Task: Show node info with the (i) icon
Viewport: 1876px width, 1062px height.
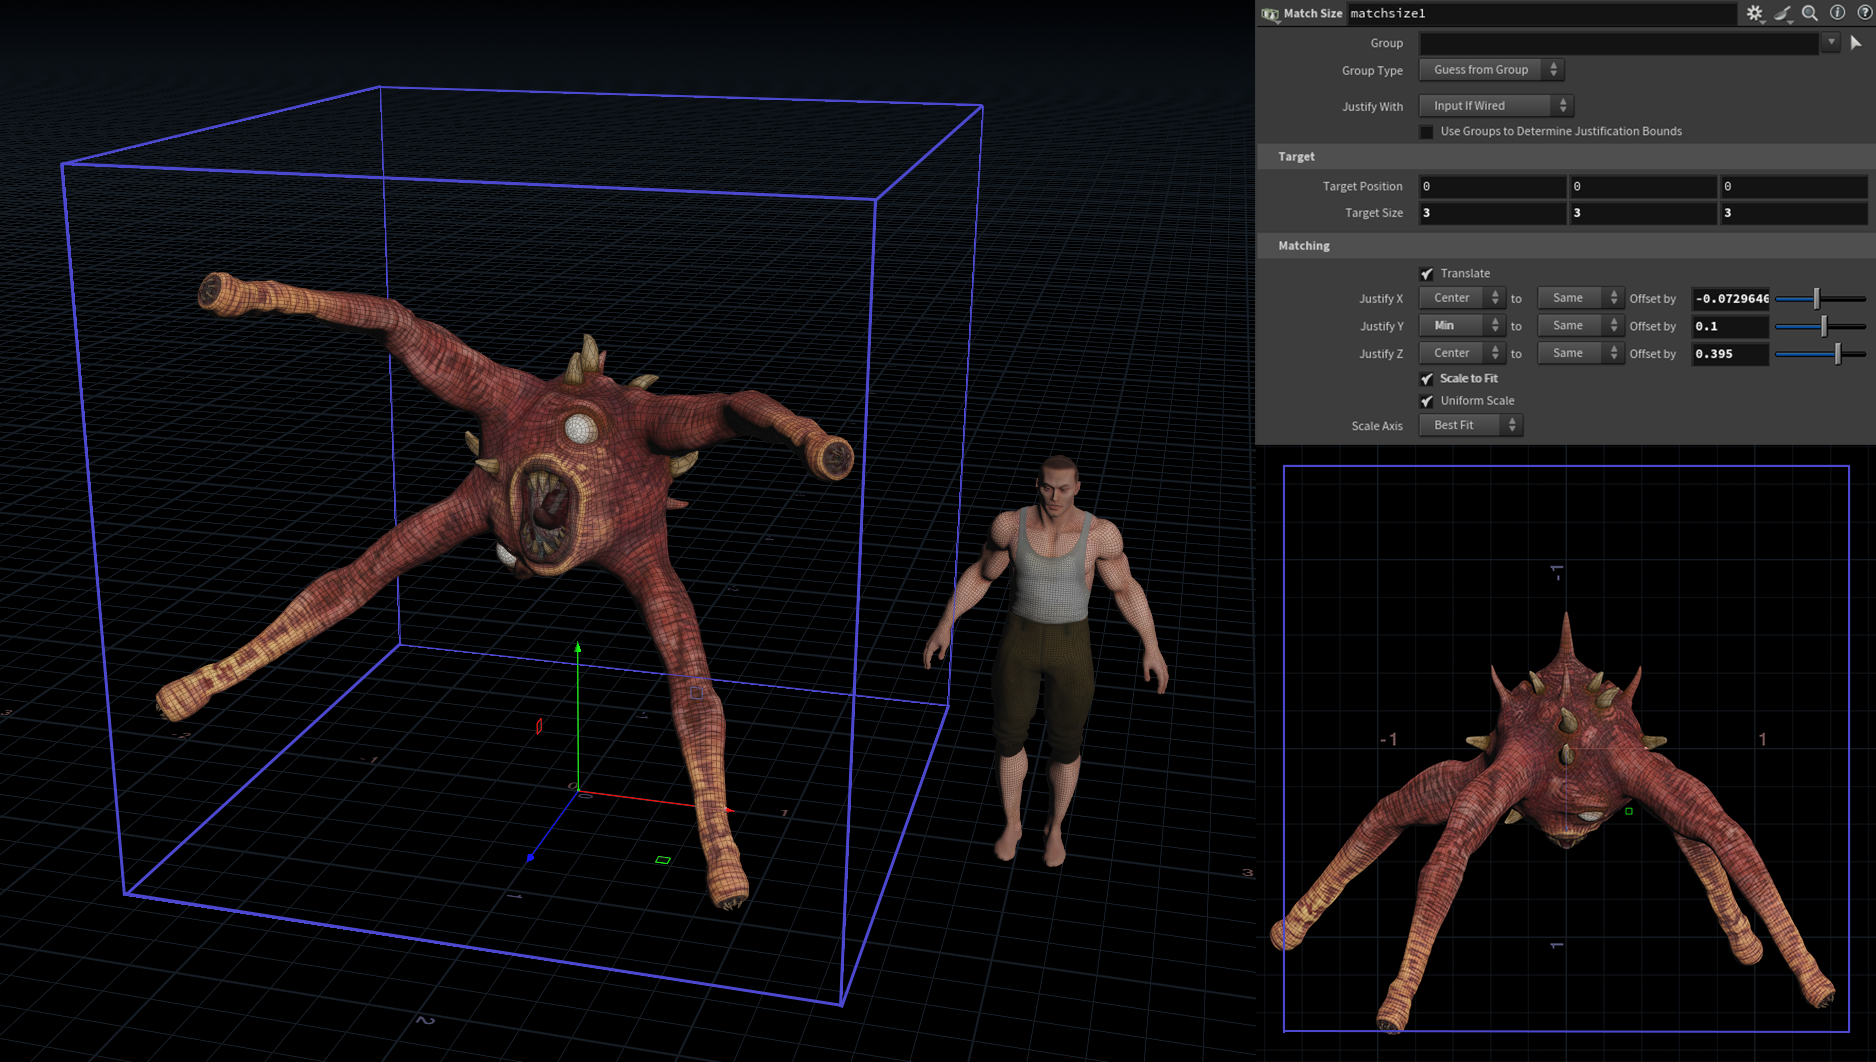Action: click(x=1837, y=13)
